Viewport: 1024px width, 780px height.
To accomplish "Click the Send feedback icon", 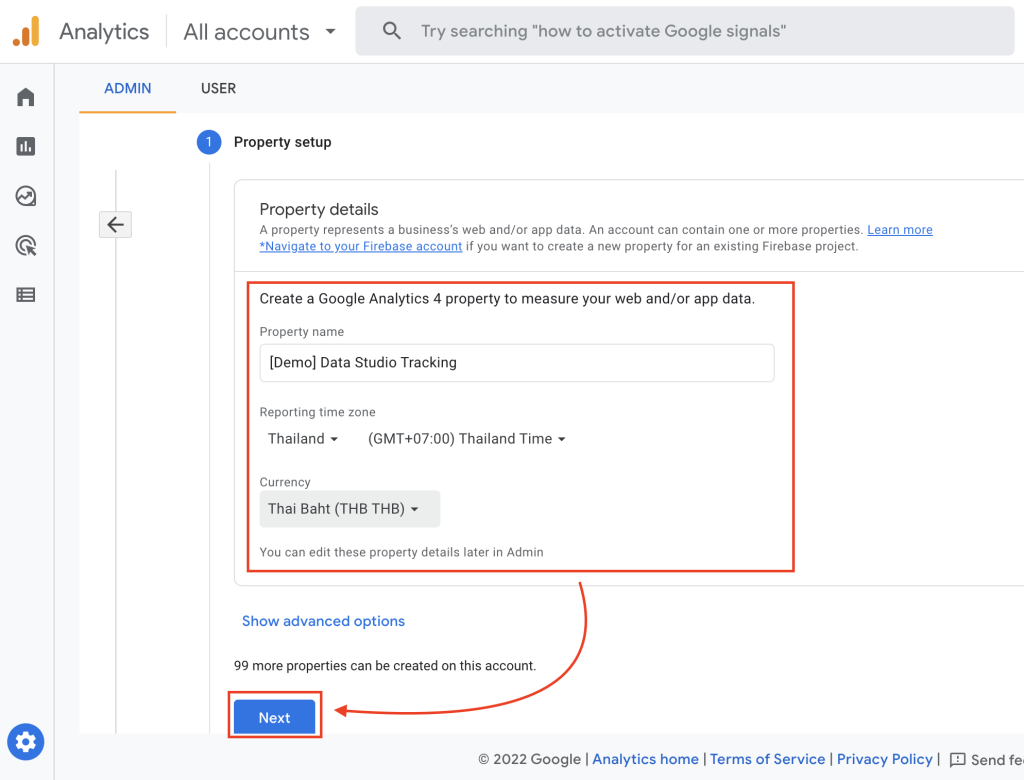I will [x=957, y=760].
